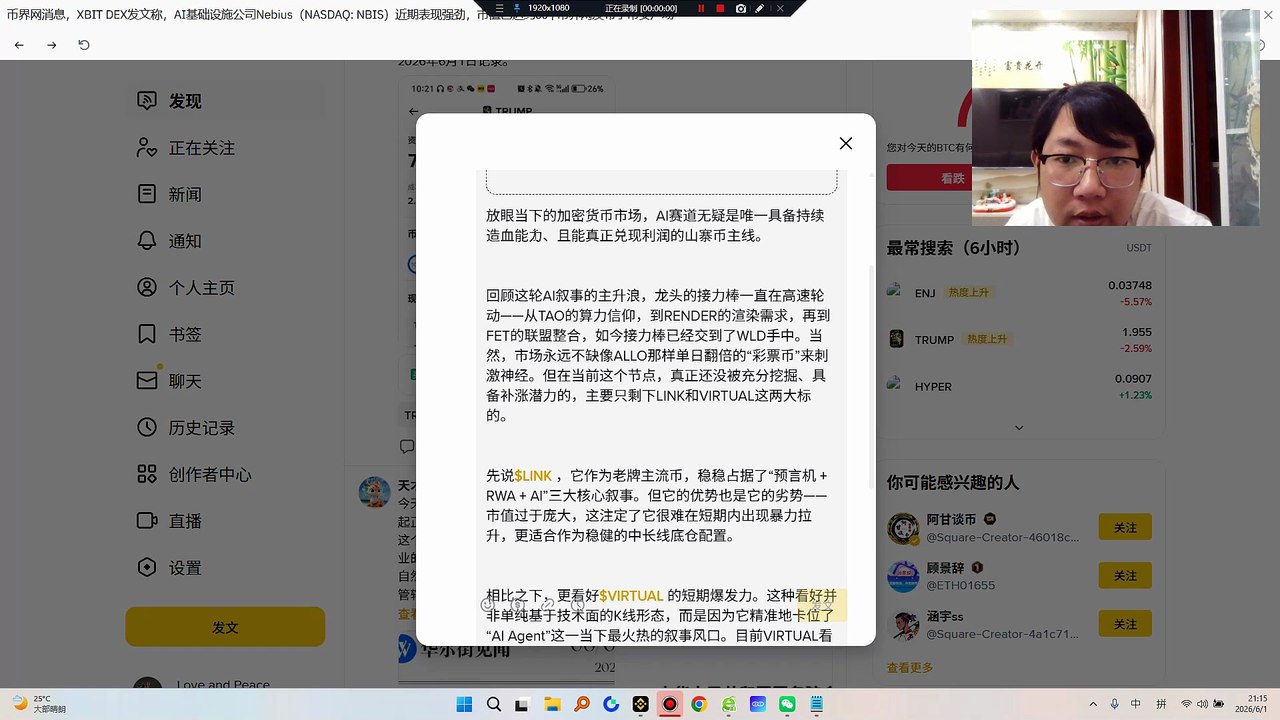Click the 通知 bell icon

point(147,241)
